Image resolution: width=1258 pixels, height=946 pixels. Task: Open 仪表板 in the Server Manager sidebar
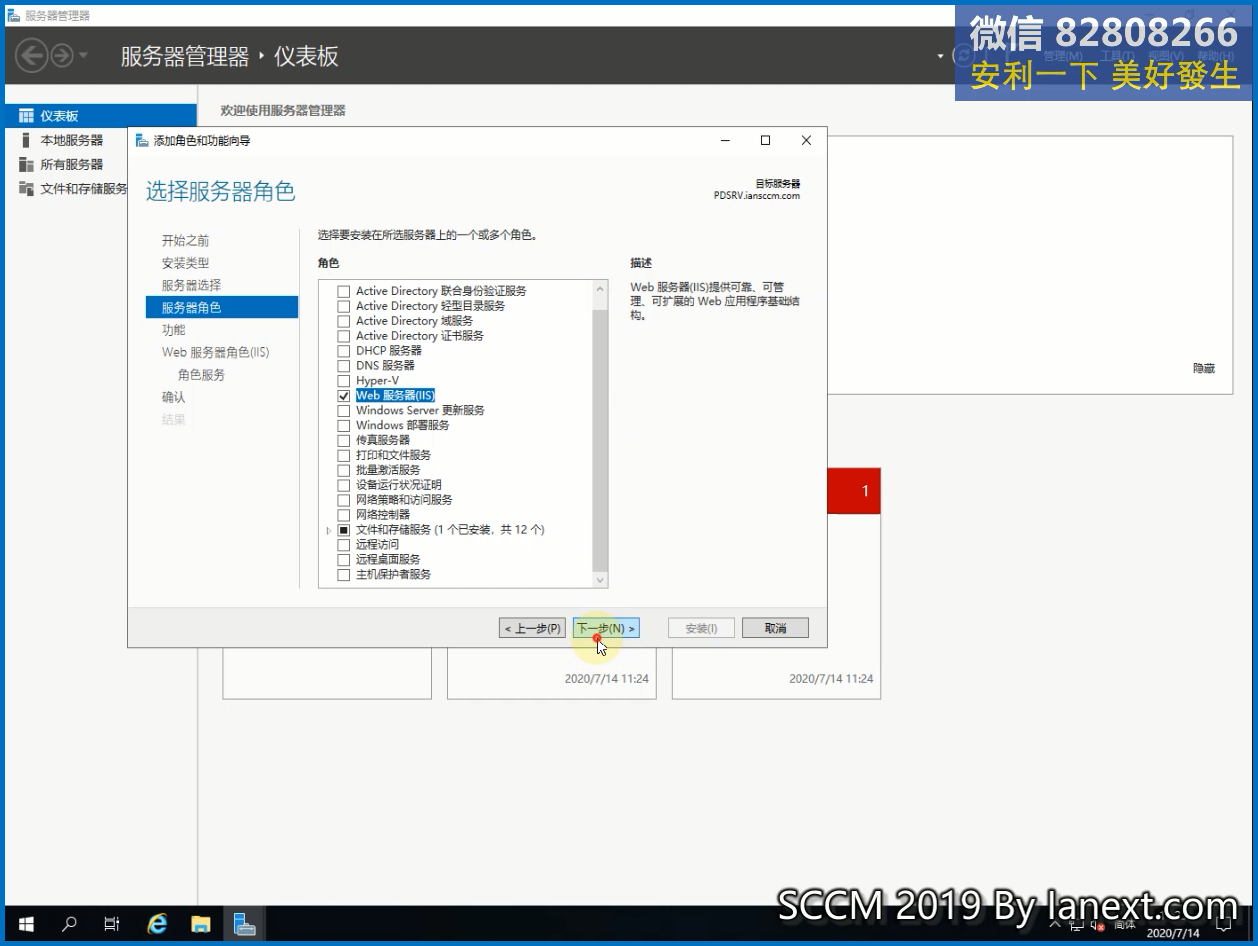pyautogui.click(x=99, y=116)
